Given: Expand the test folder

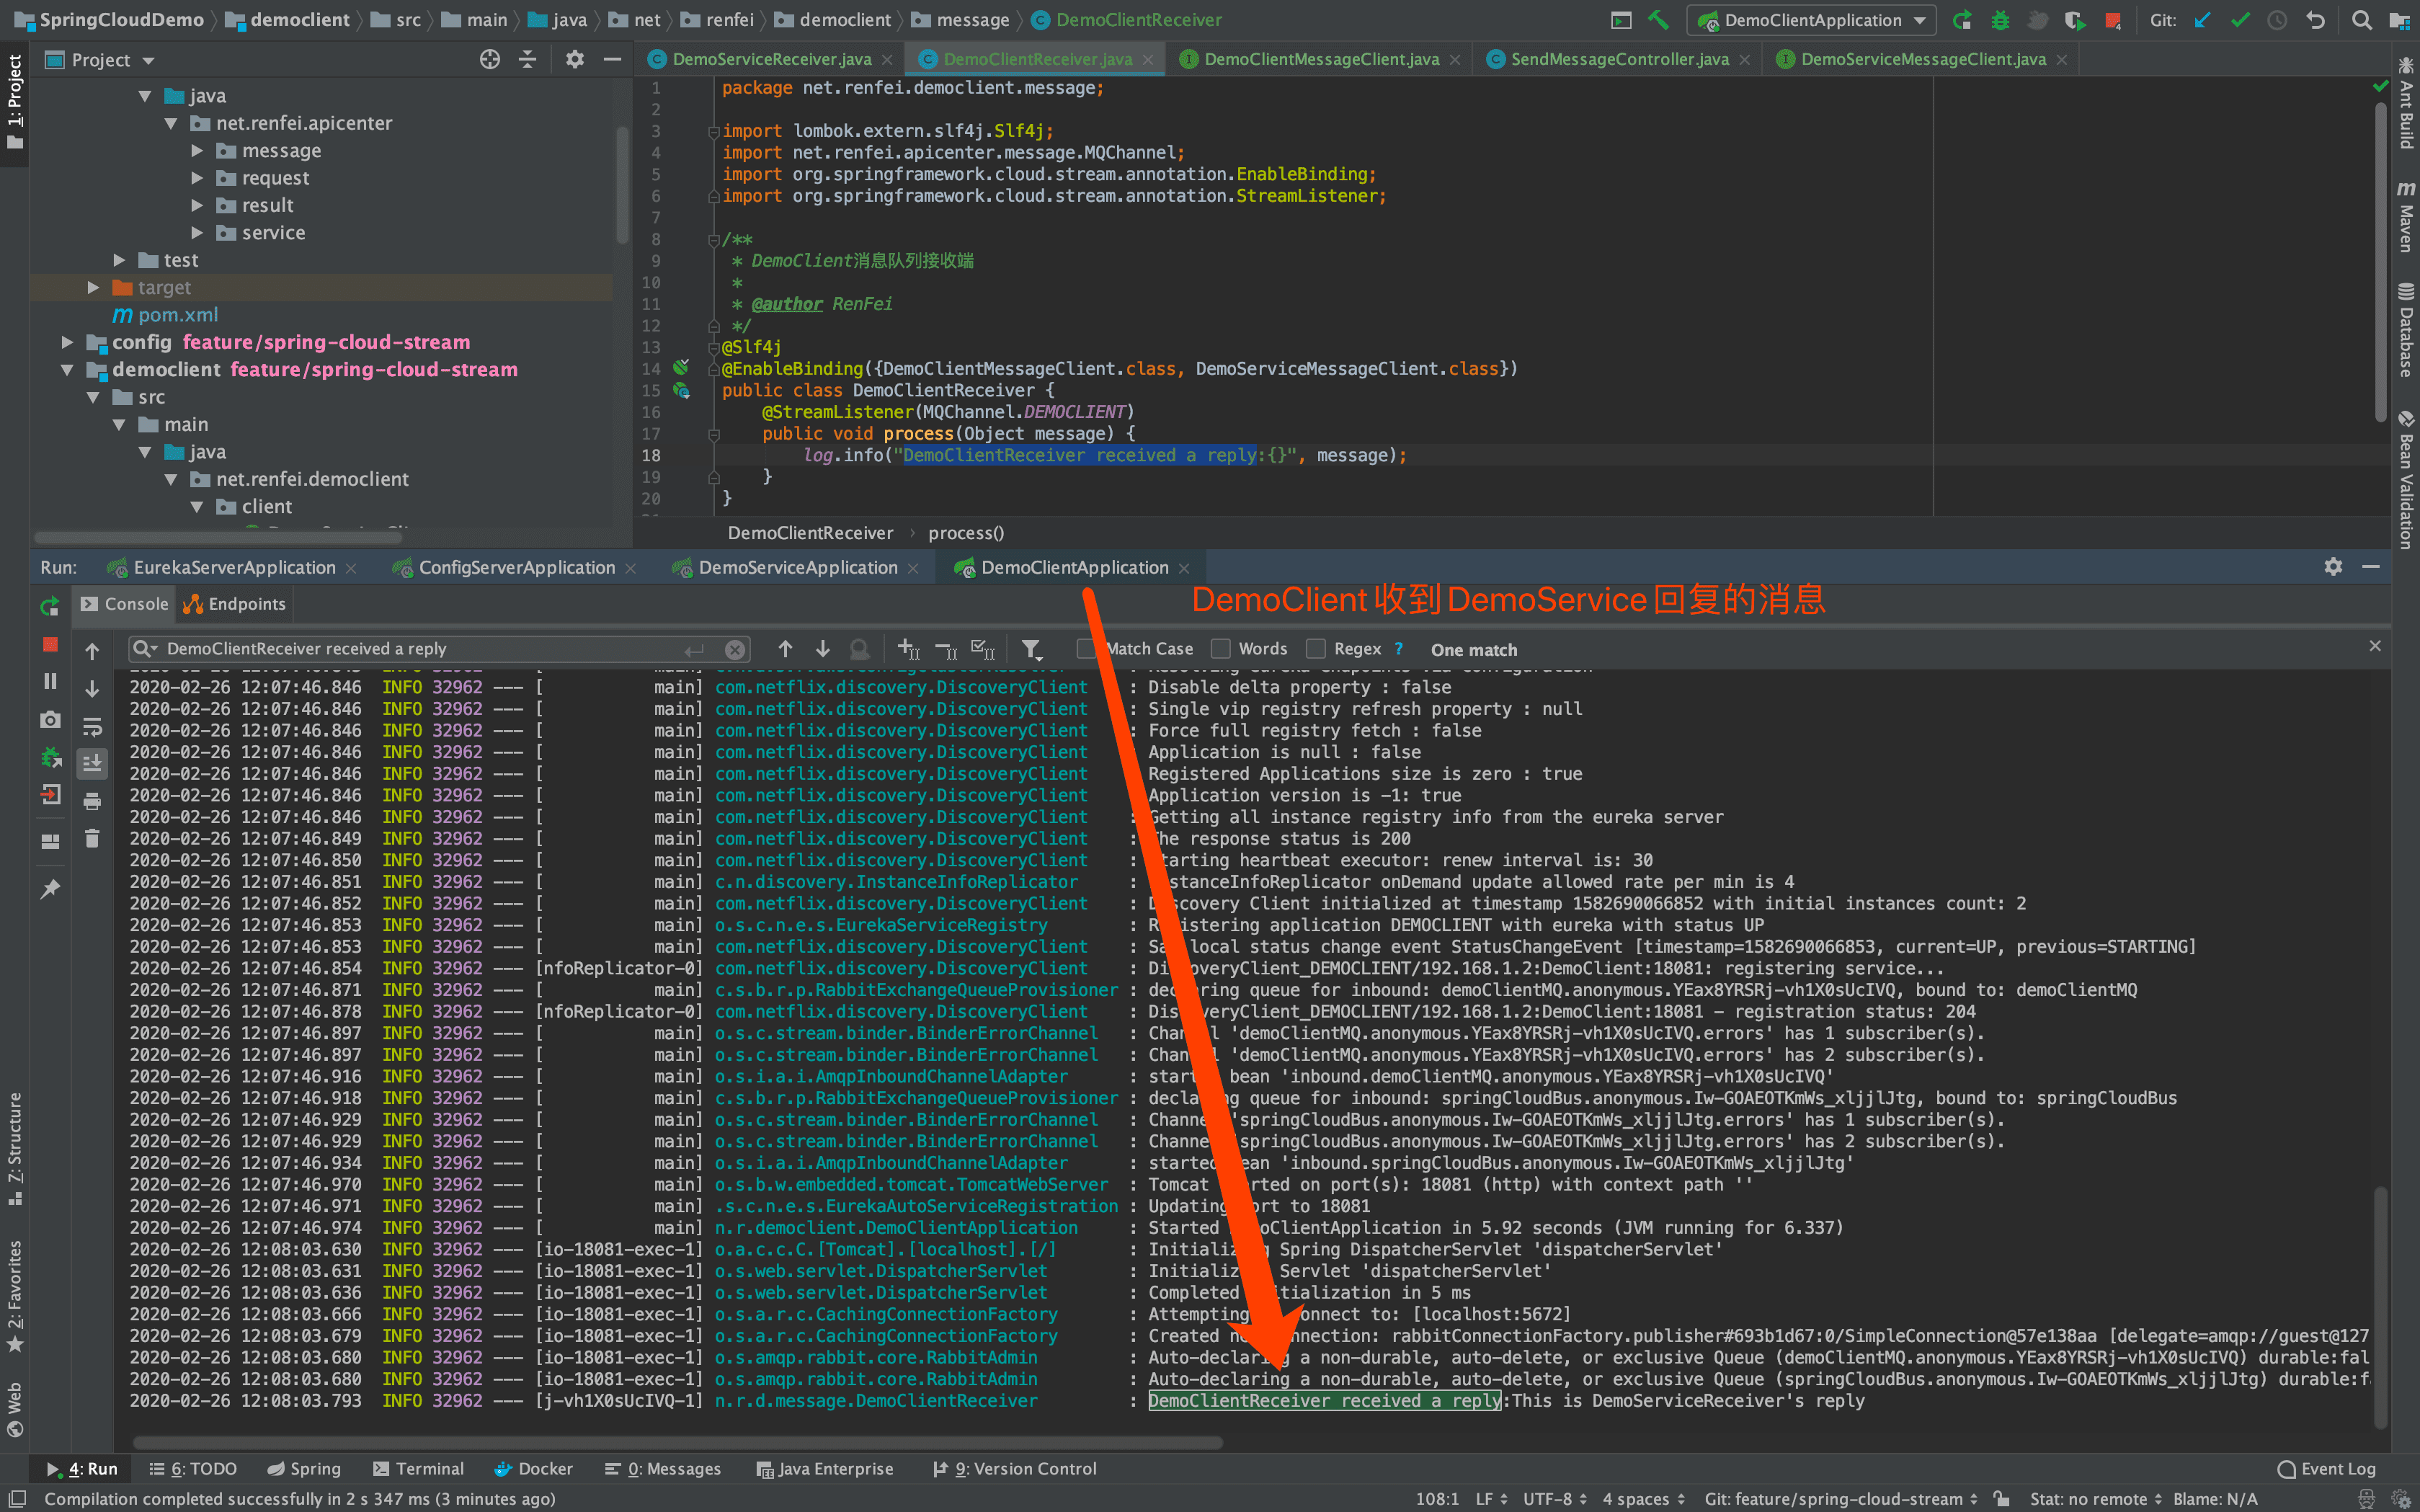Looking at the screenshot, I should (x=119, y=260).
